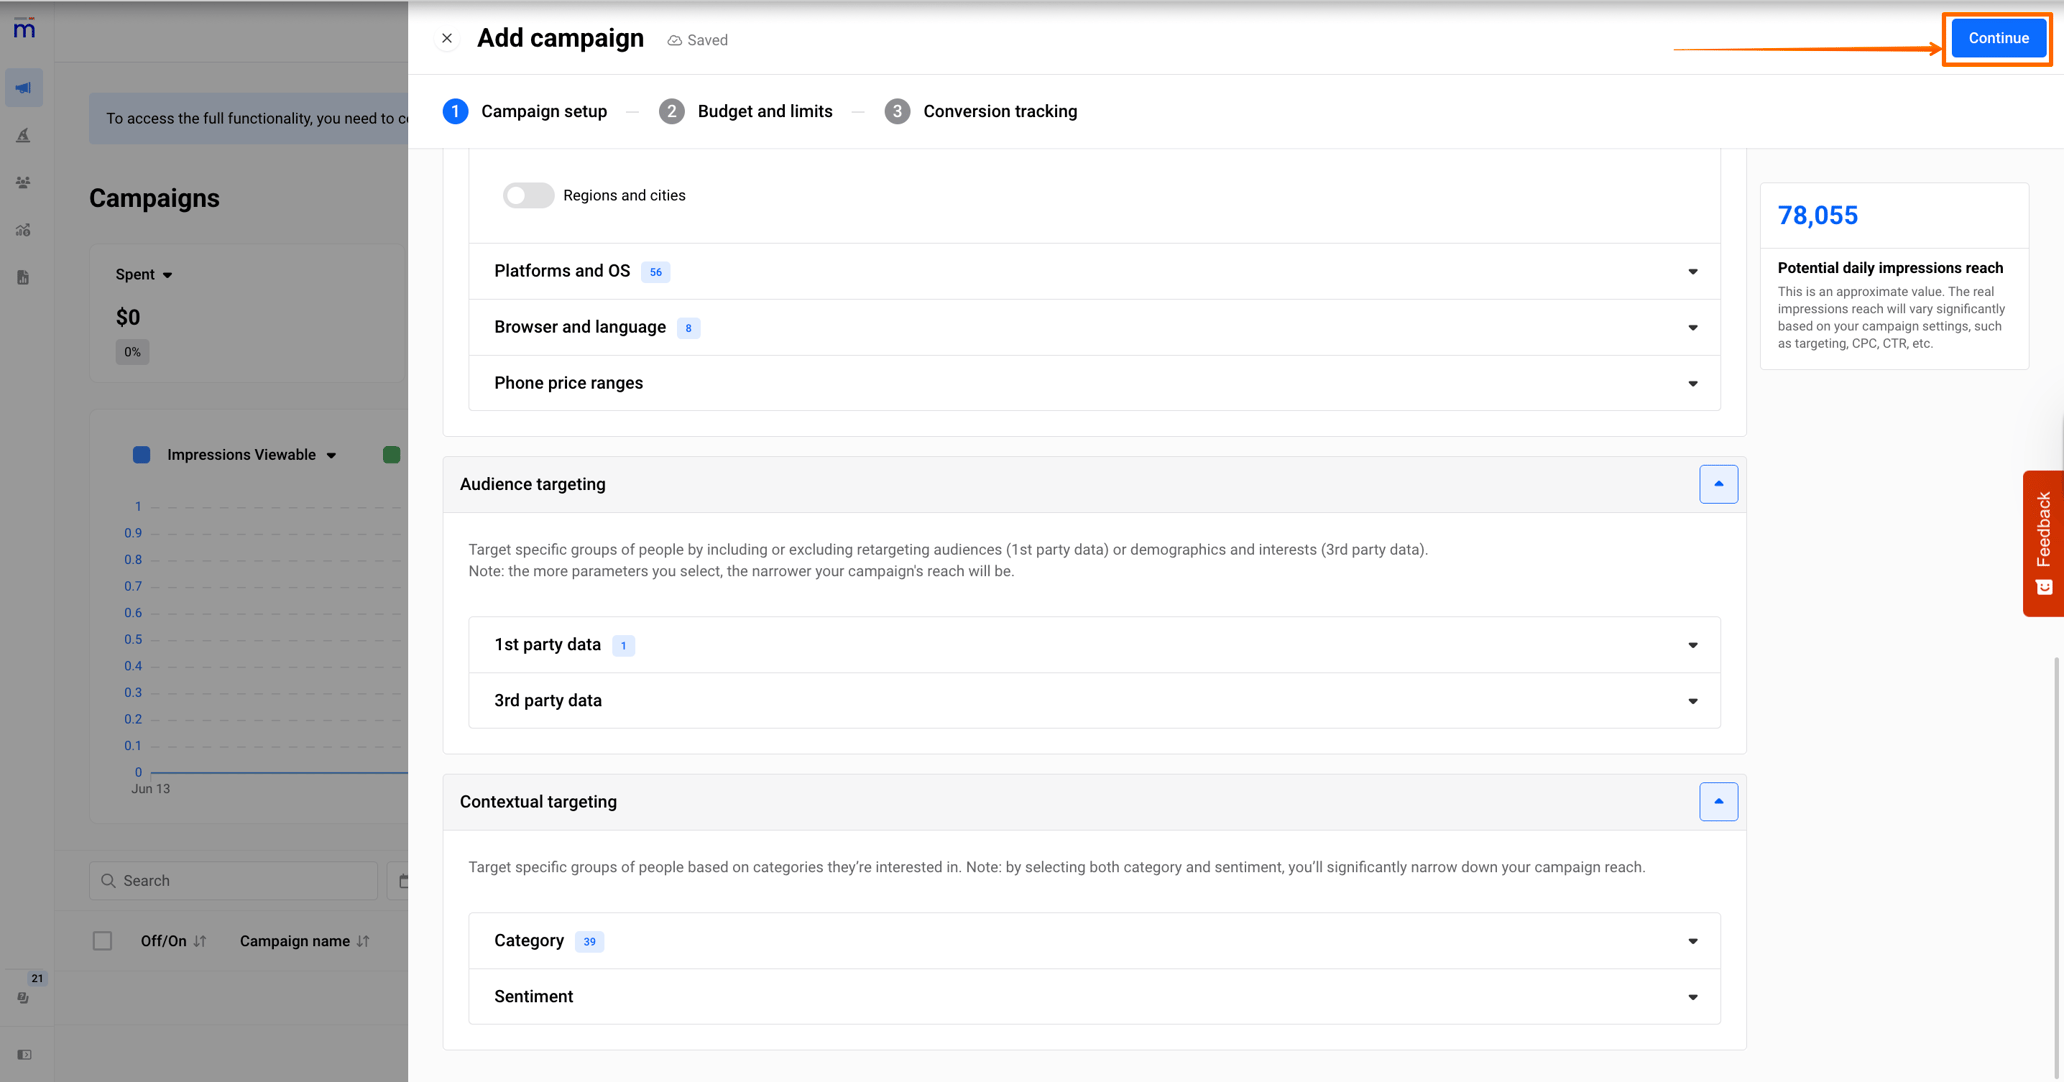Open the Campaigns megaphone icon in sidebar
The height and width of the screenshot is (1082, 2064).
[23, 87]
